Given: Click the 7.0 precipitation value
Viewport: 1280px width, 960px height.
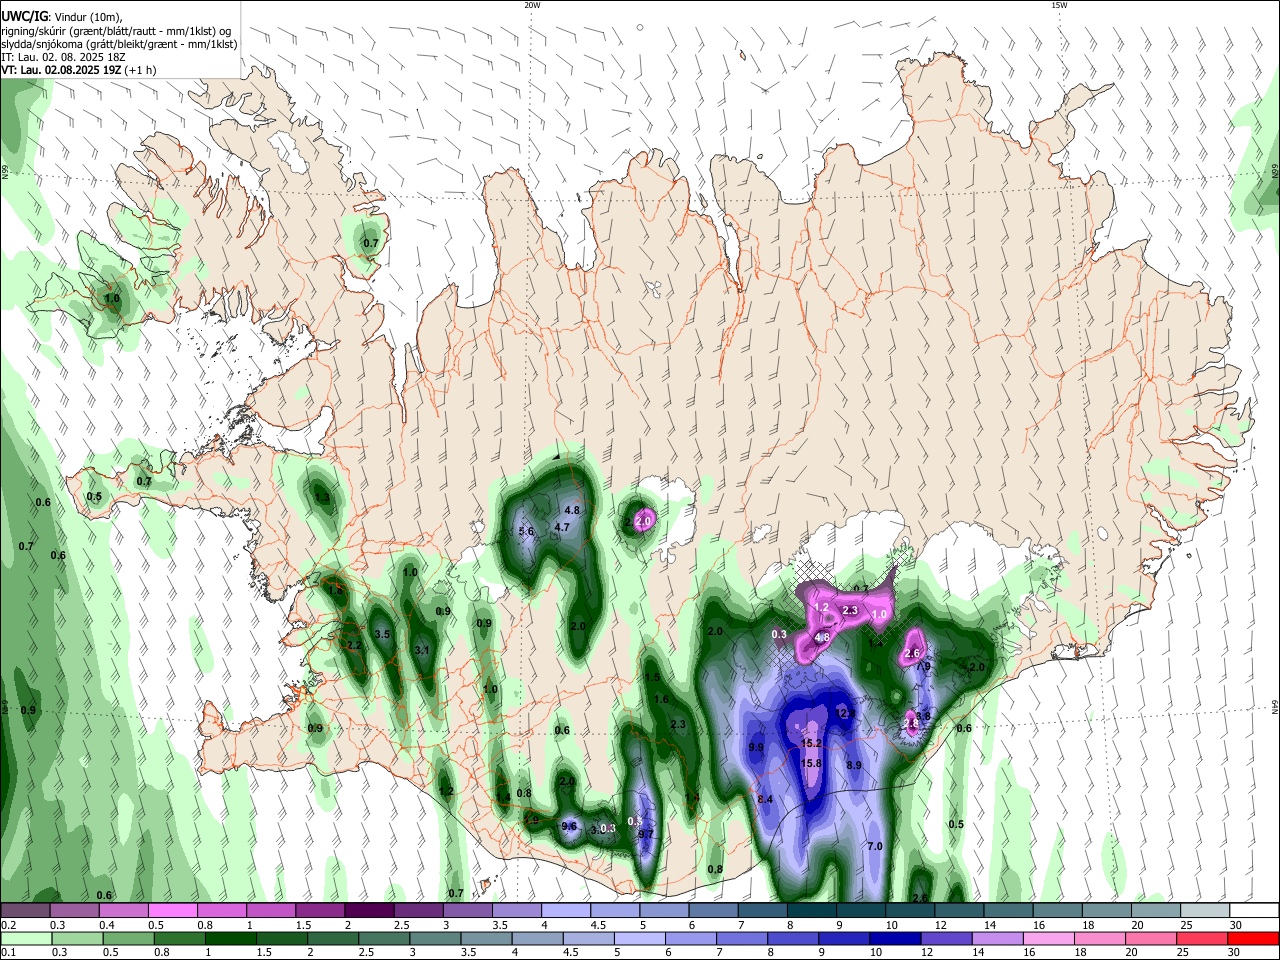Looking at the screenshot, I should [x=875, y=846].
